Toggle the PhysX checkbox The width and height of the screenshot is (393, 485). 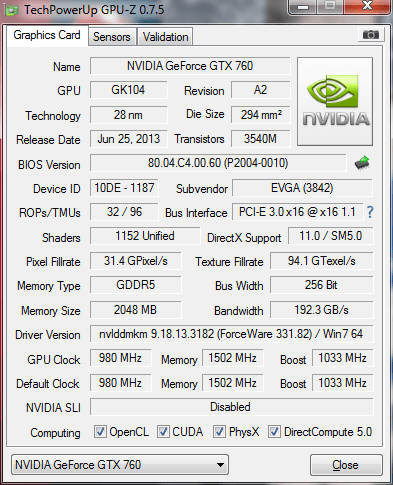(x=219, y=431)
